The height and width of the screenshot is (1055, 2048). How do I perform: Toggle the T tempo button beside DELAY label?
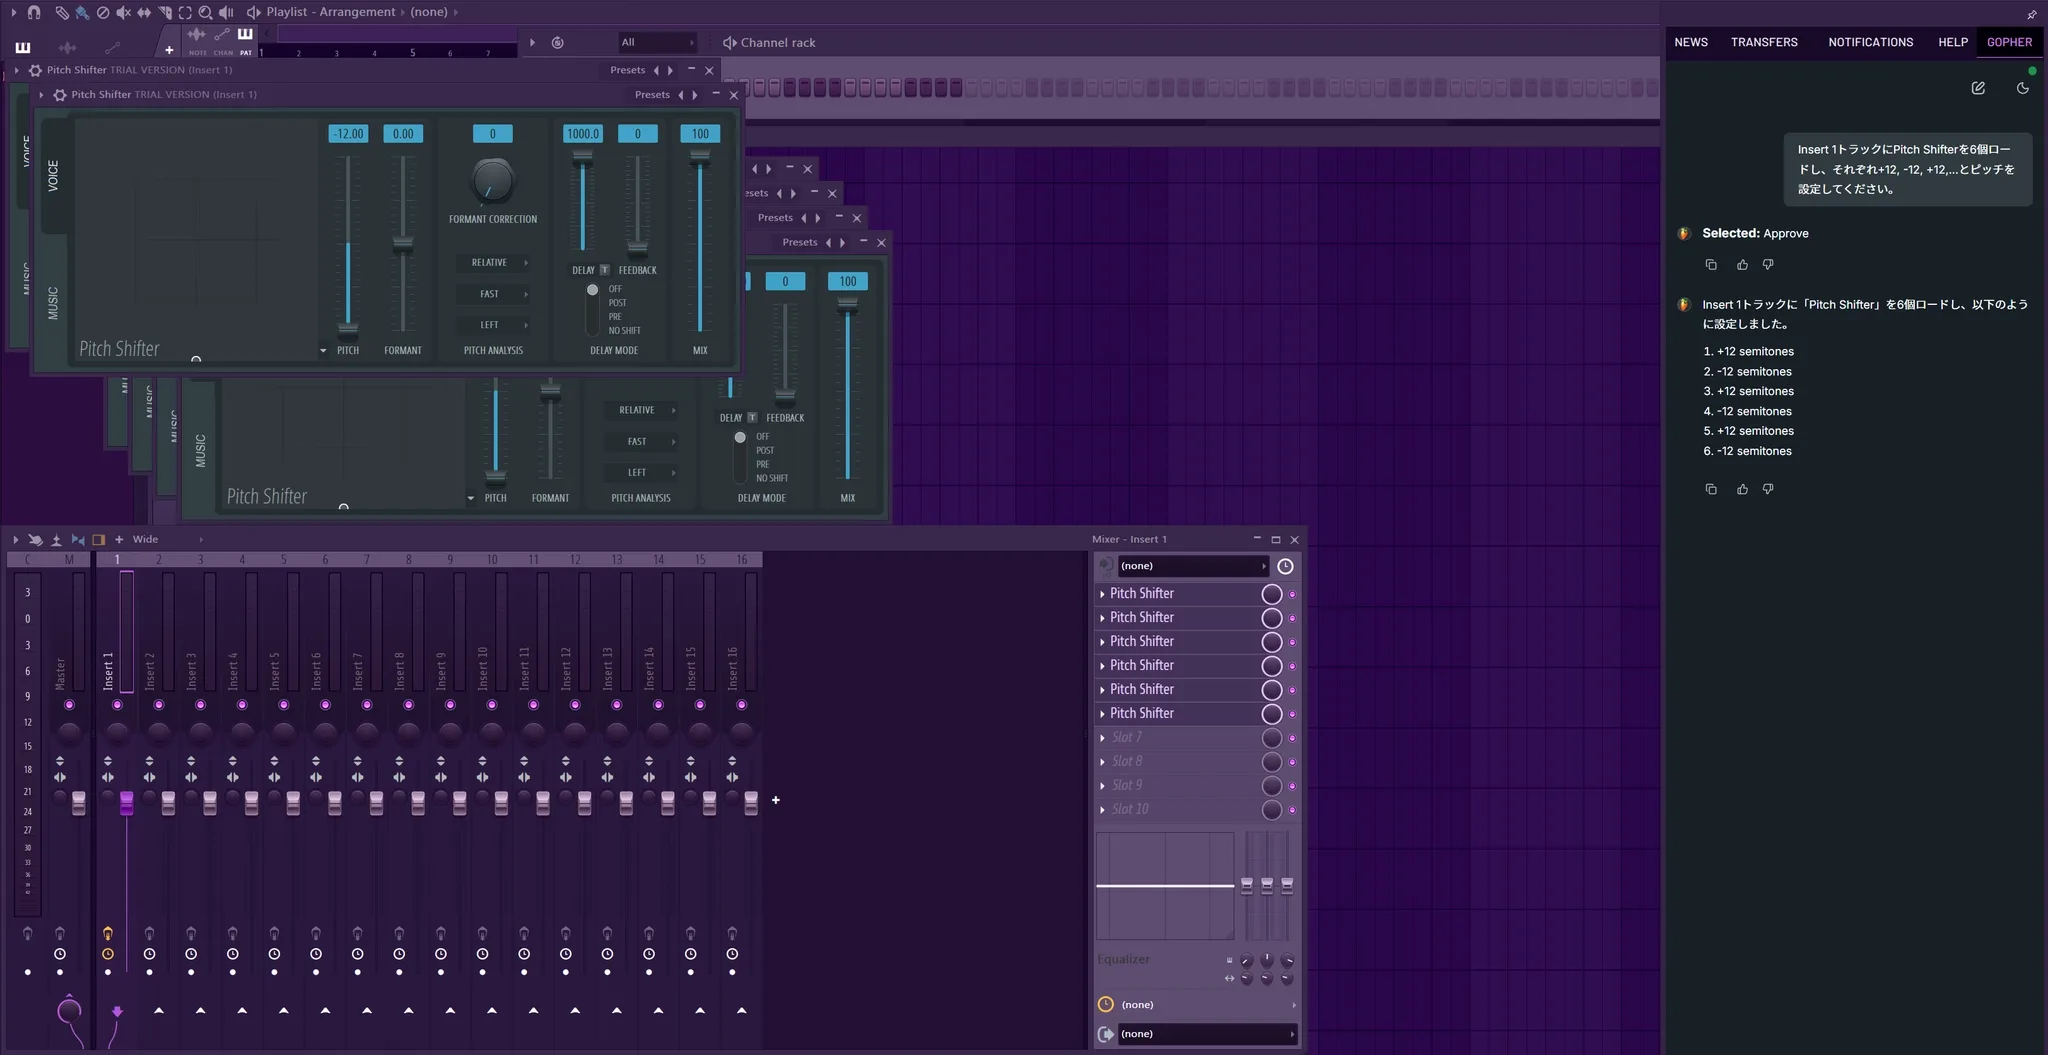tap(604, 270)
